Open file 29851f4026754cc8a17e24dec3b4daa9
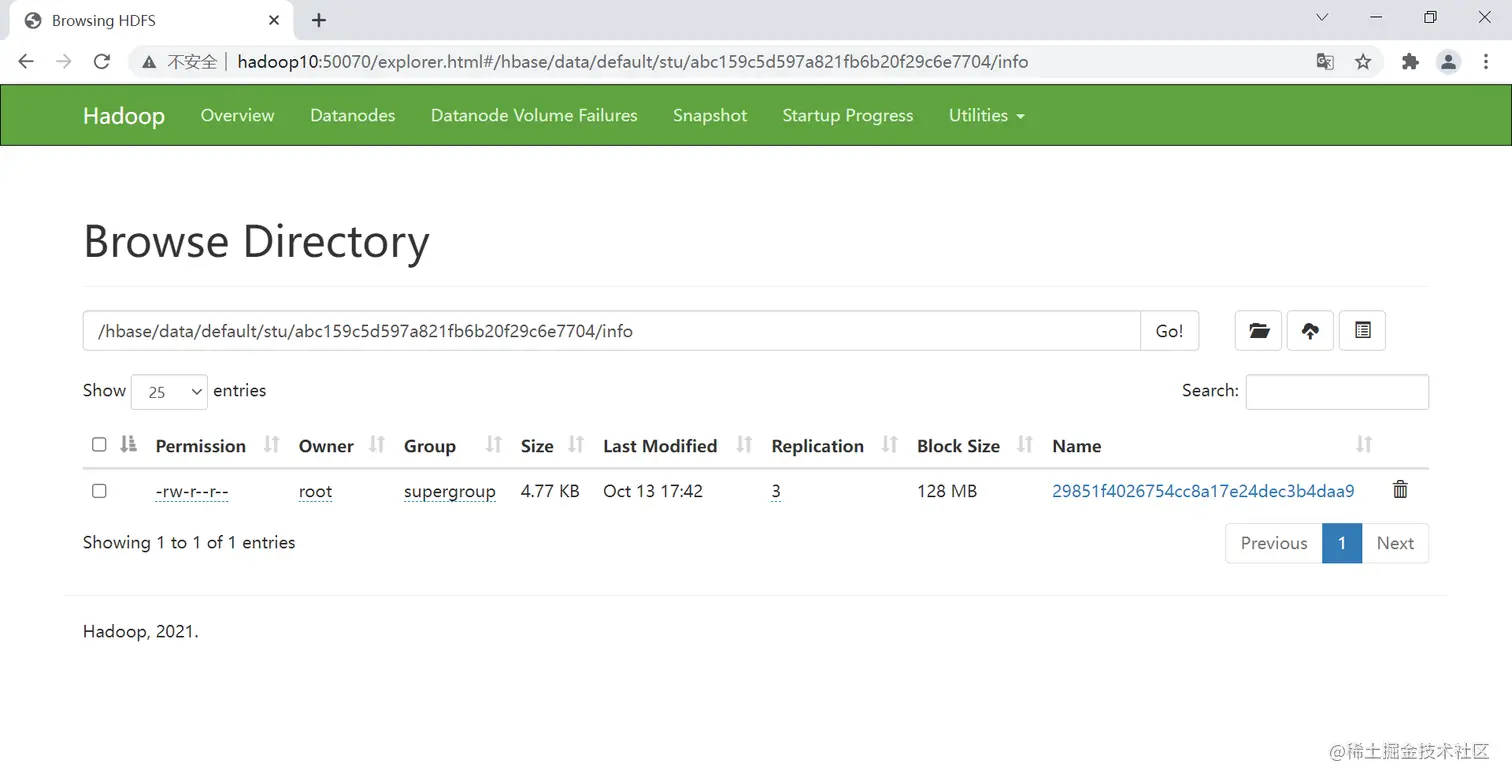 coord(1203,491)
